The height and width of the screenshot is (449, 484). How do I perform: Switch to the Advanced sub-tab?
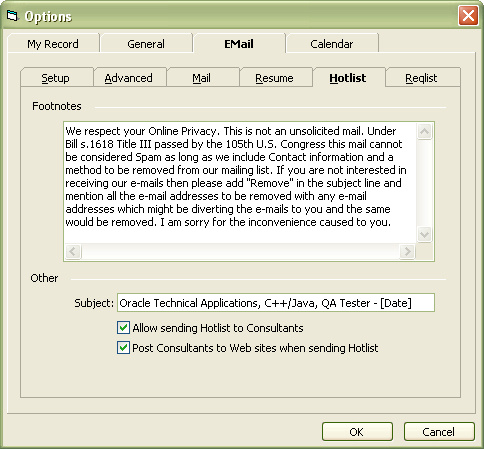click(x=130, y=78)
